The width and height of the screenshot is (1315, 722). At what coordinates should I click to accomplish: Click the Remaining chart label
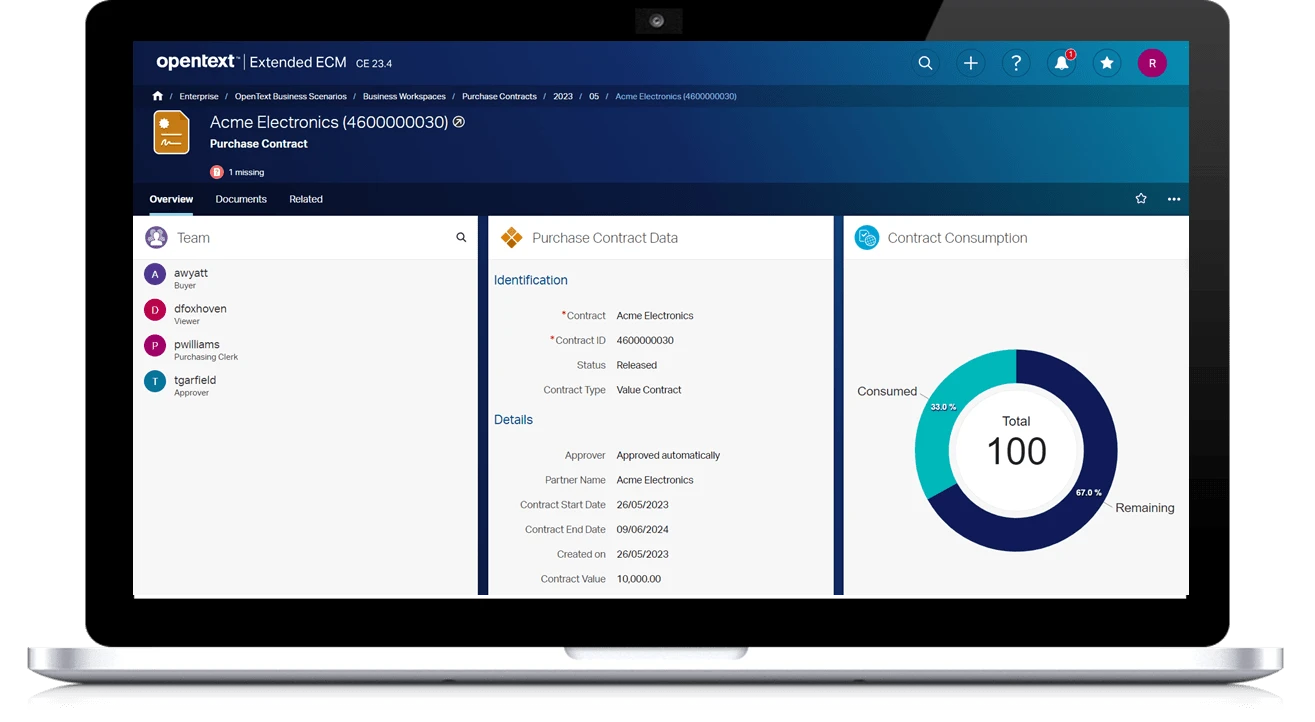[1145, 508]
